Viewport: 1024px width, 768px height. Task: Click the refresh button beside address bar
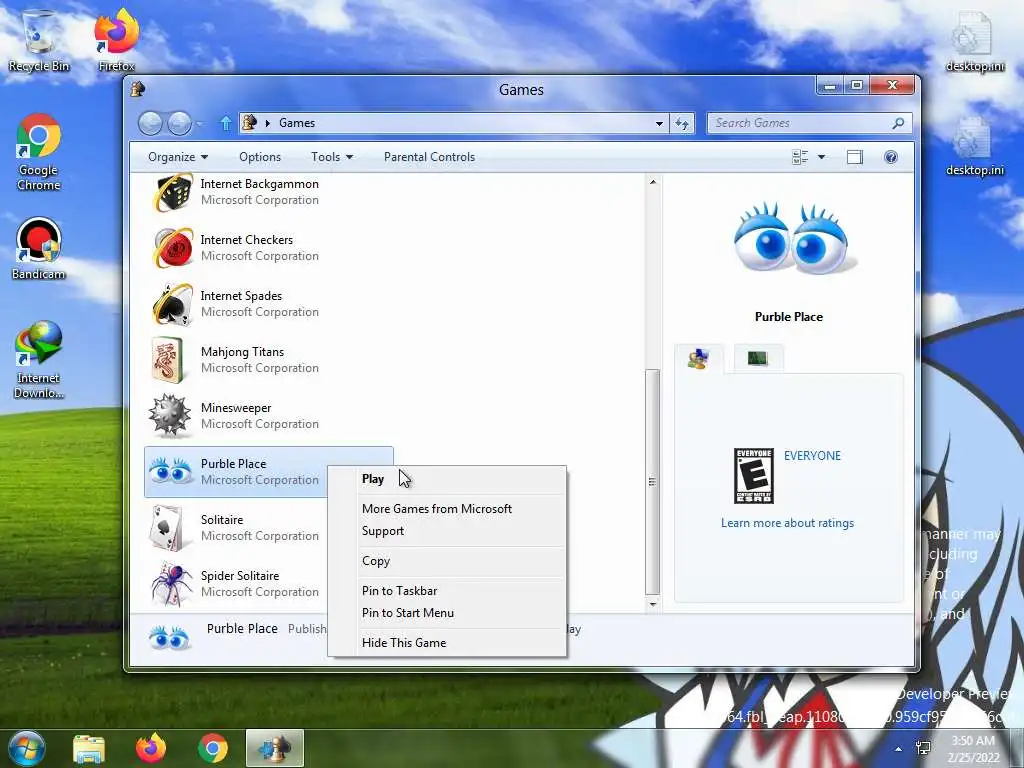(682, 123)
